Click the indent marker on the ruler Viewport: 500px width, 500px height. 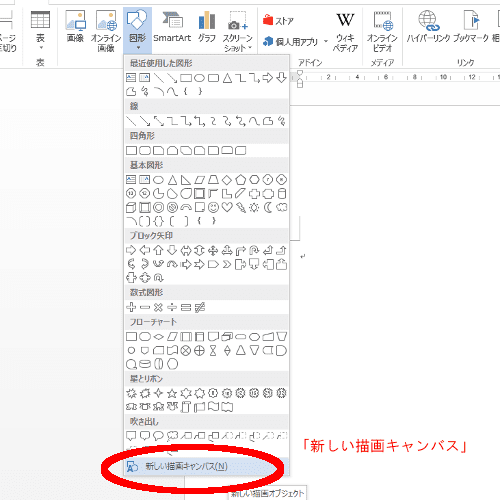[300, 79]
